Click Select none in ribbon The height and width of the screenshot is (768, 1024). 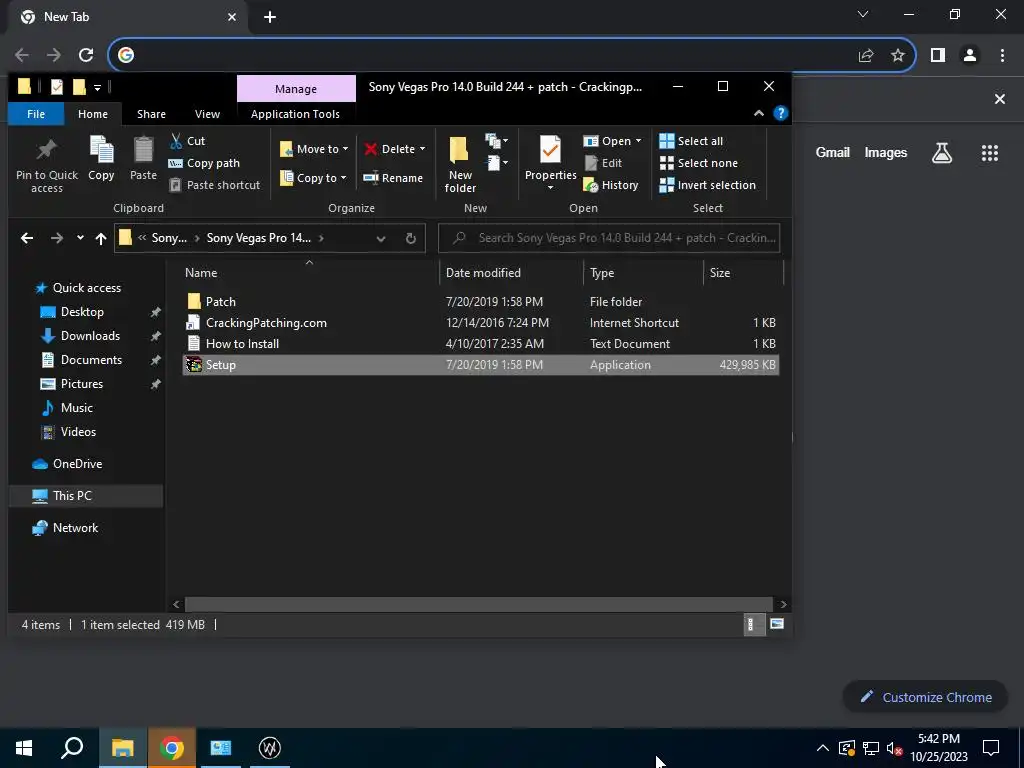699,163
